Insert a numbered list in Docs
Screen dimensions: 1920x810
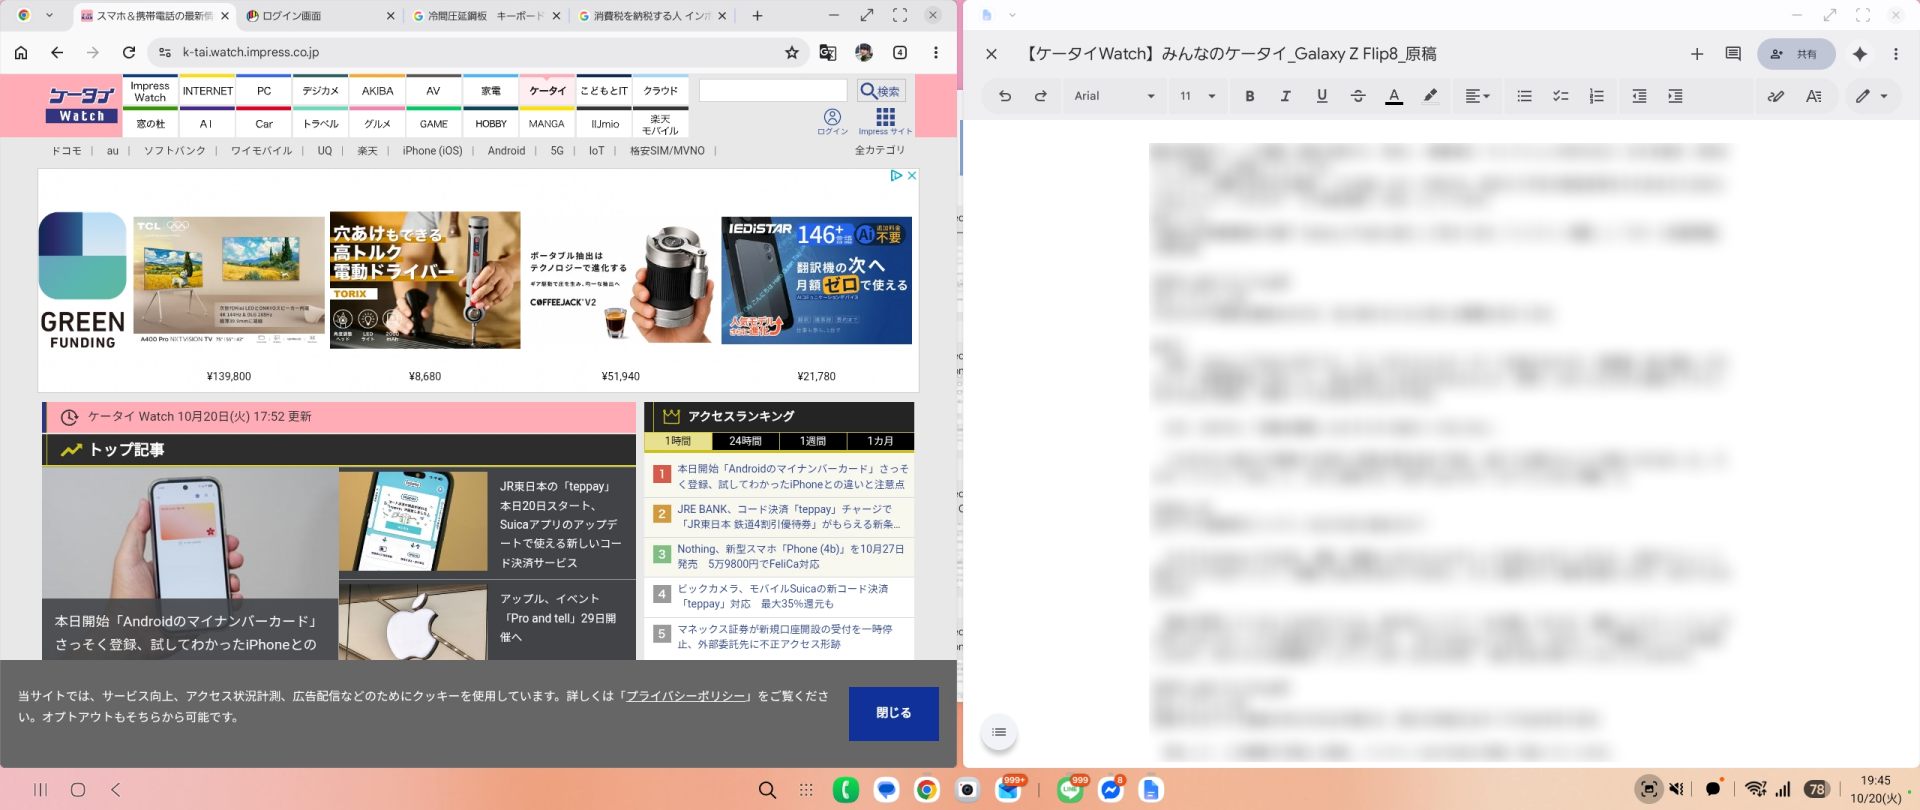tap(1596, 96)
